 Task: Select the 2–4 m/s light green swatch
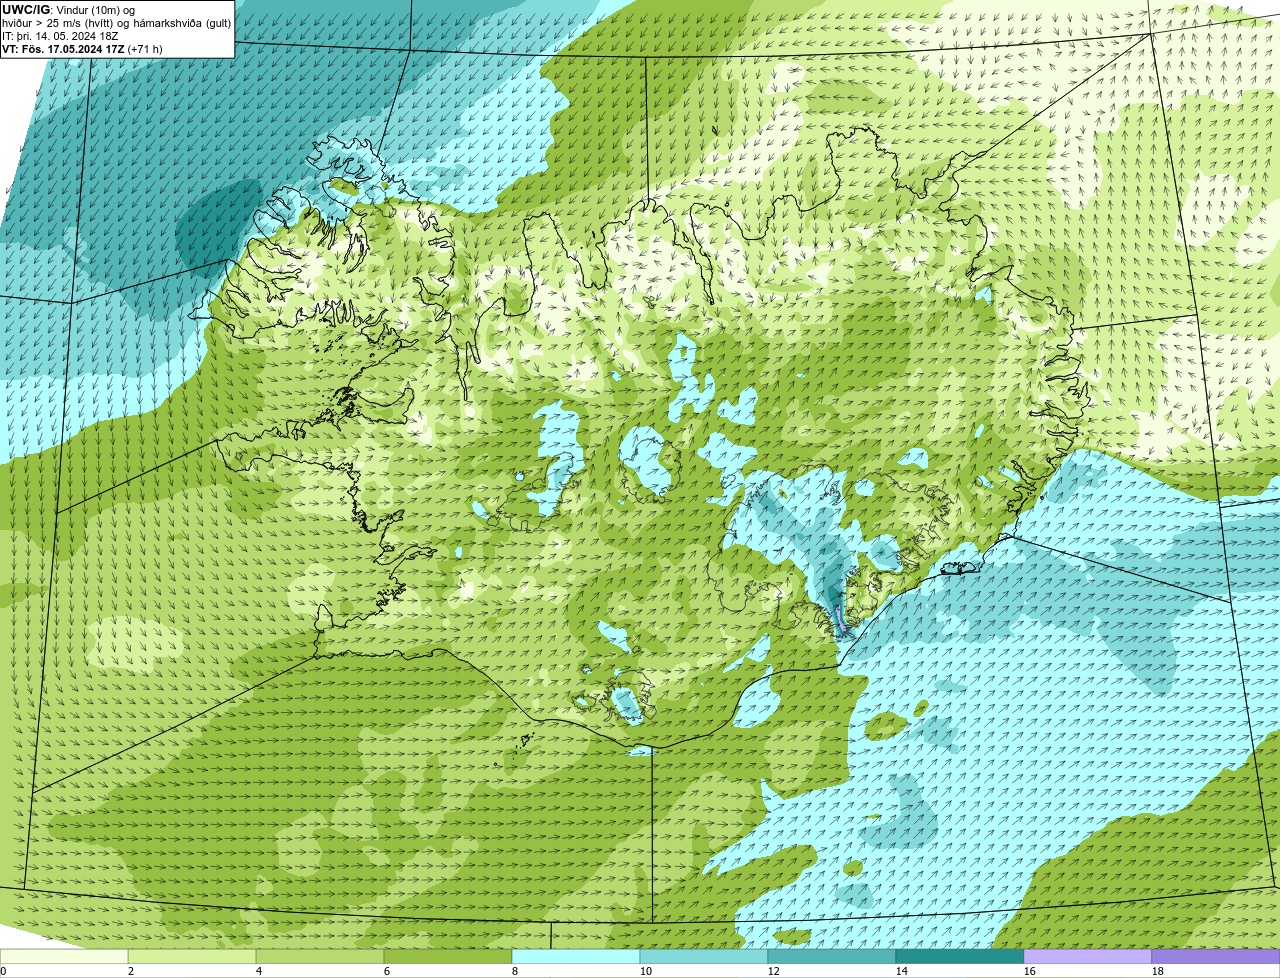tap(192, 956)
